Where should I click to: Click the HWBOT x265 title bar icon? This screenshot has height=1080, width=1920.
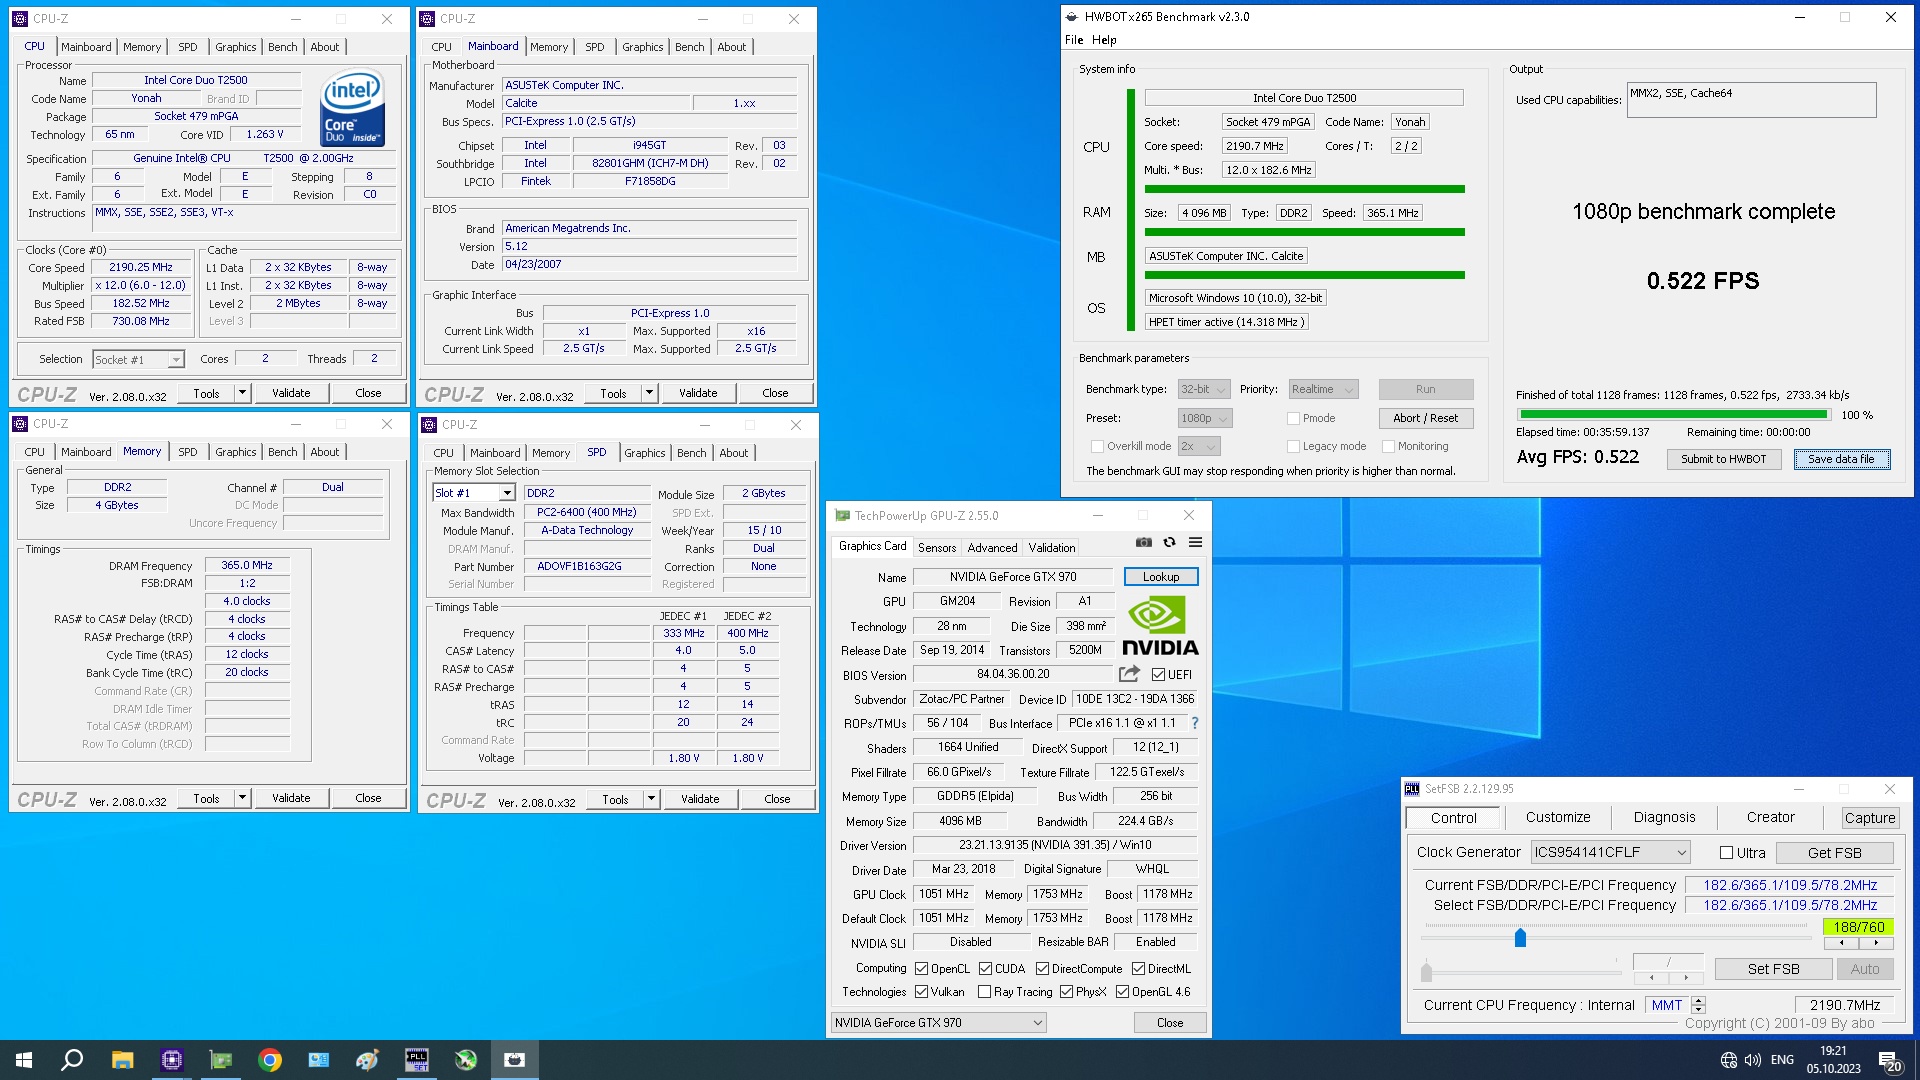point(1072,17)
